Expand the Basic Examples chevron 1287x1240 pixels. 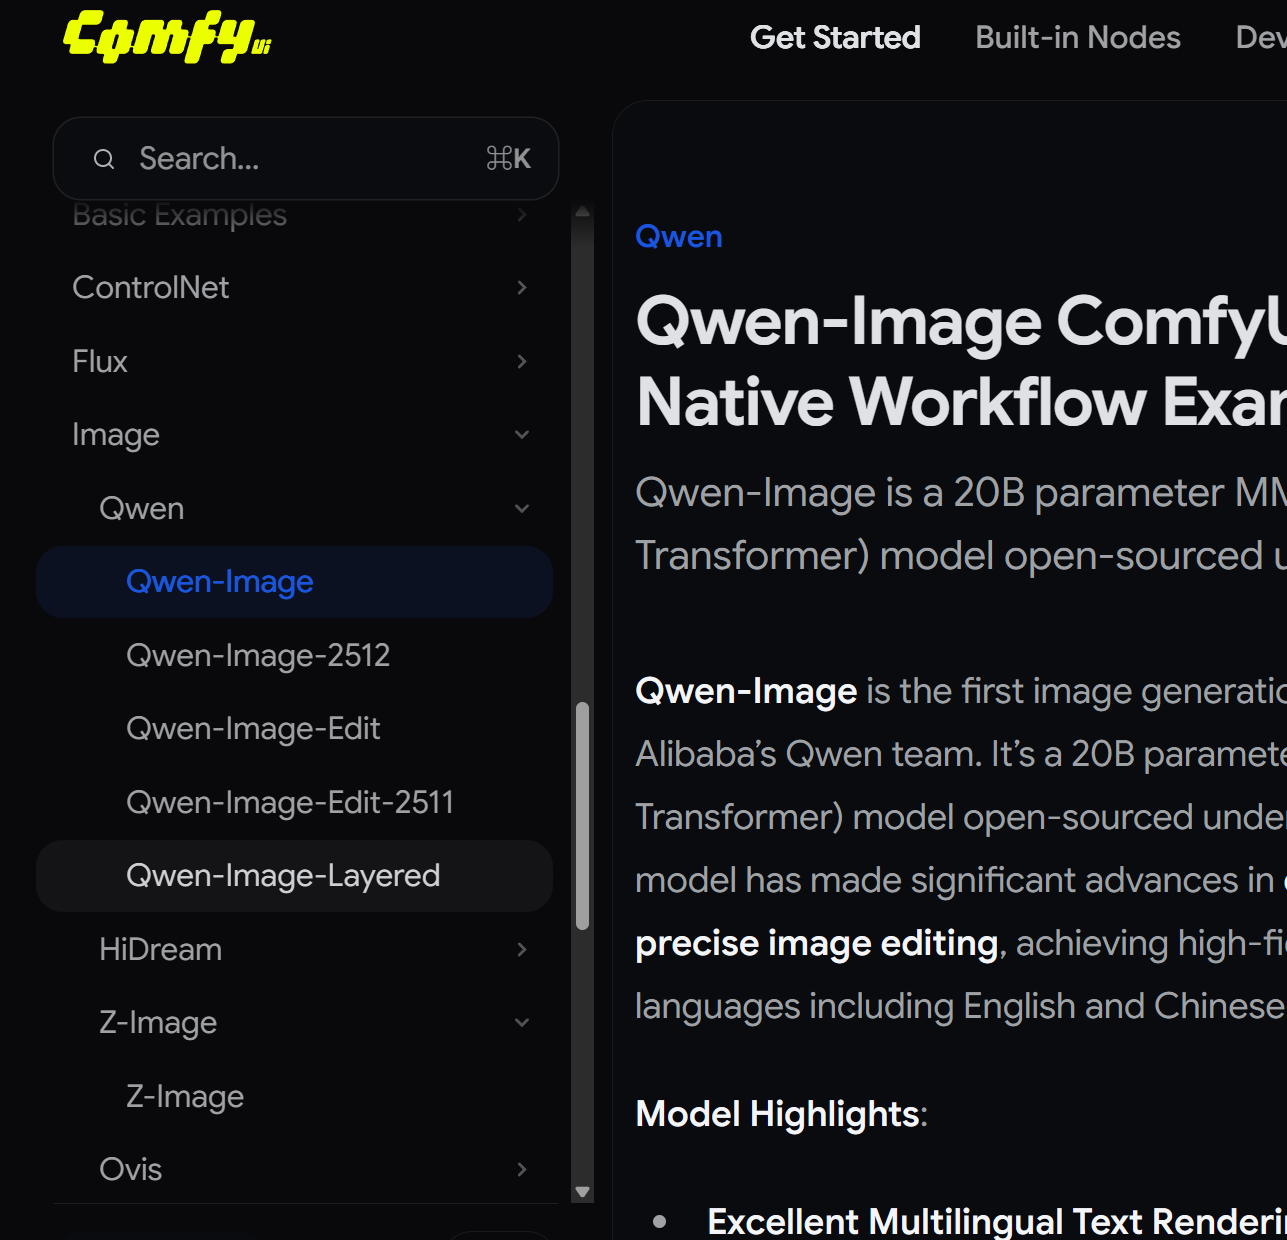522,215
